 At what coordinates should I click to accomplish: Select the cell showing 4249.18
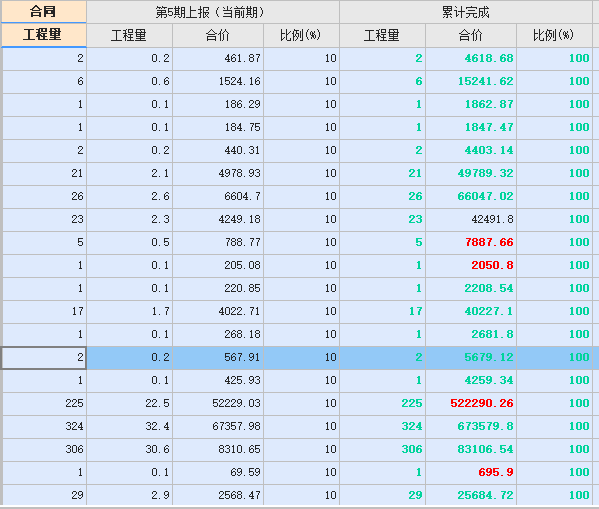(x=218, y=219)
